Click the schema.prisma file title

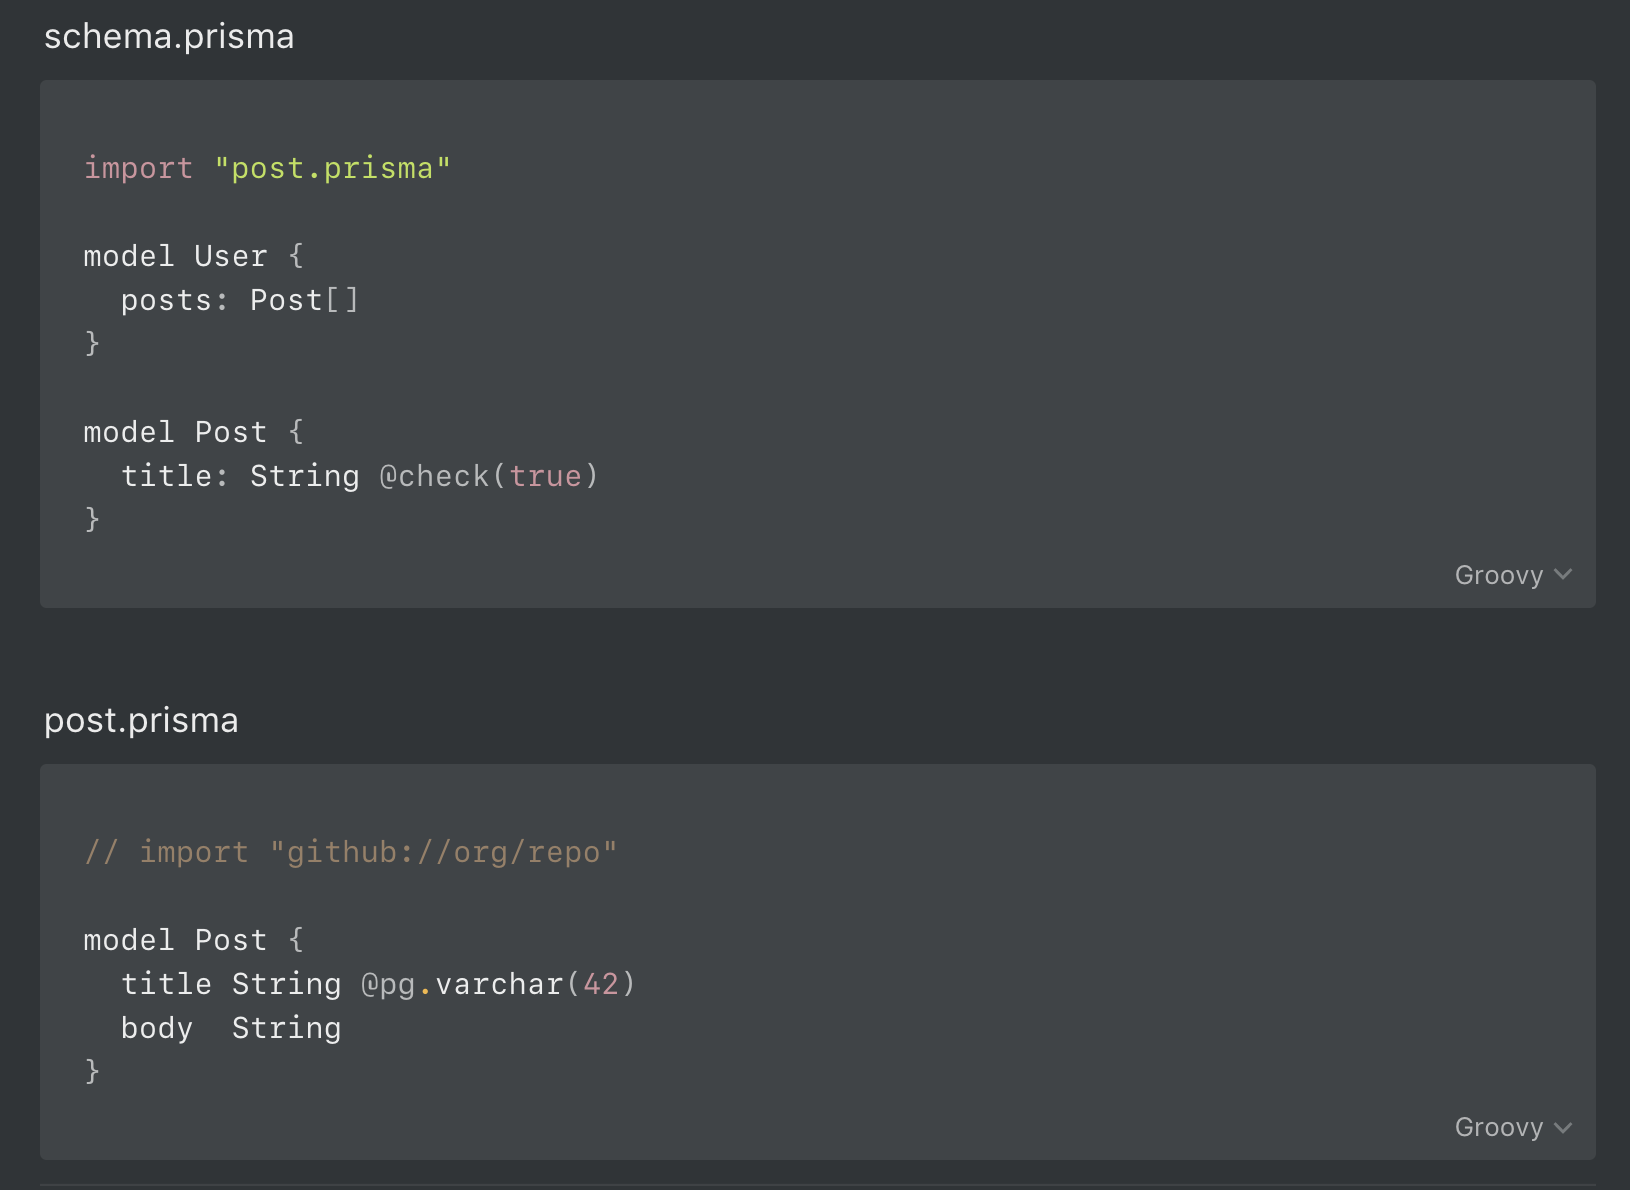[168, 36]
